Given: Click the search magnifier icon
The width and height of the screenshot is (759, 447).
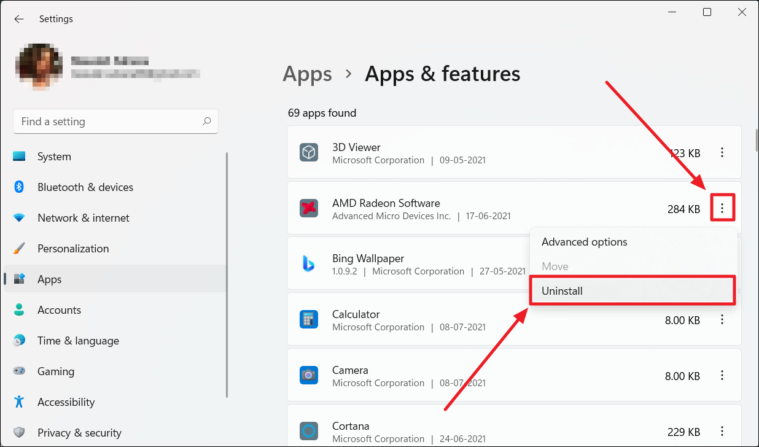Looking at the screenshot, I should (207, 121).
